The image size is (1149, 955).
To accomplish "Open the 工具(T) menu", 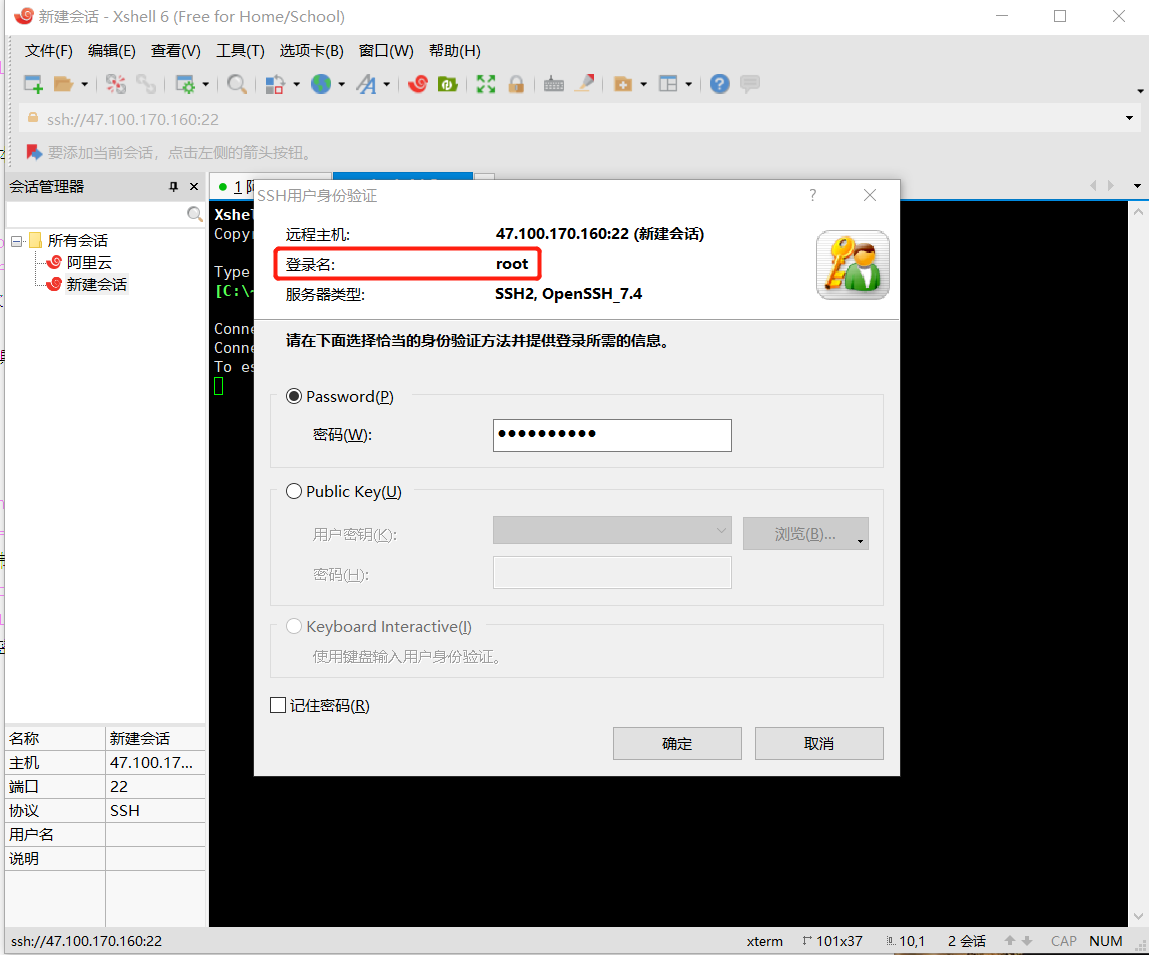I will pos(239,50).
